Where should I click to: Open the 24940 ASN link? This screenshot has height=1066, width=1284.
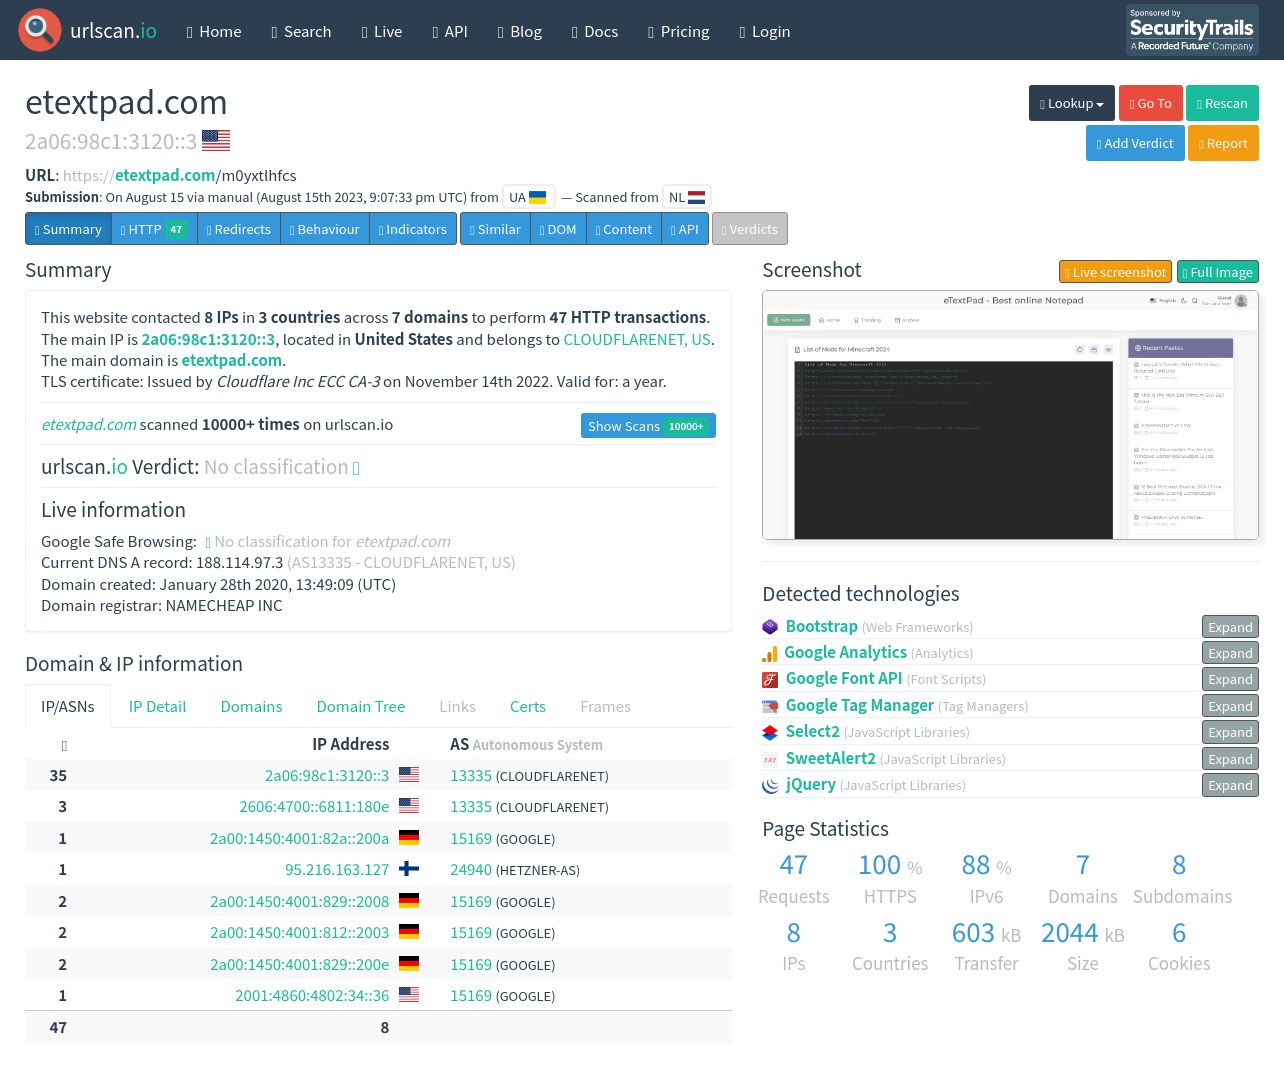pyautogui.click(x=471, y=870)
